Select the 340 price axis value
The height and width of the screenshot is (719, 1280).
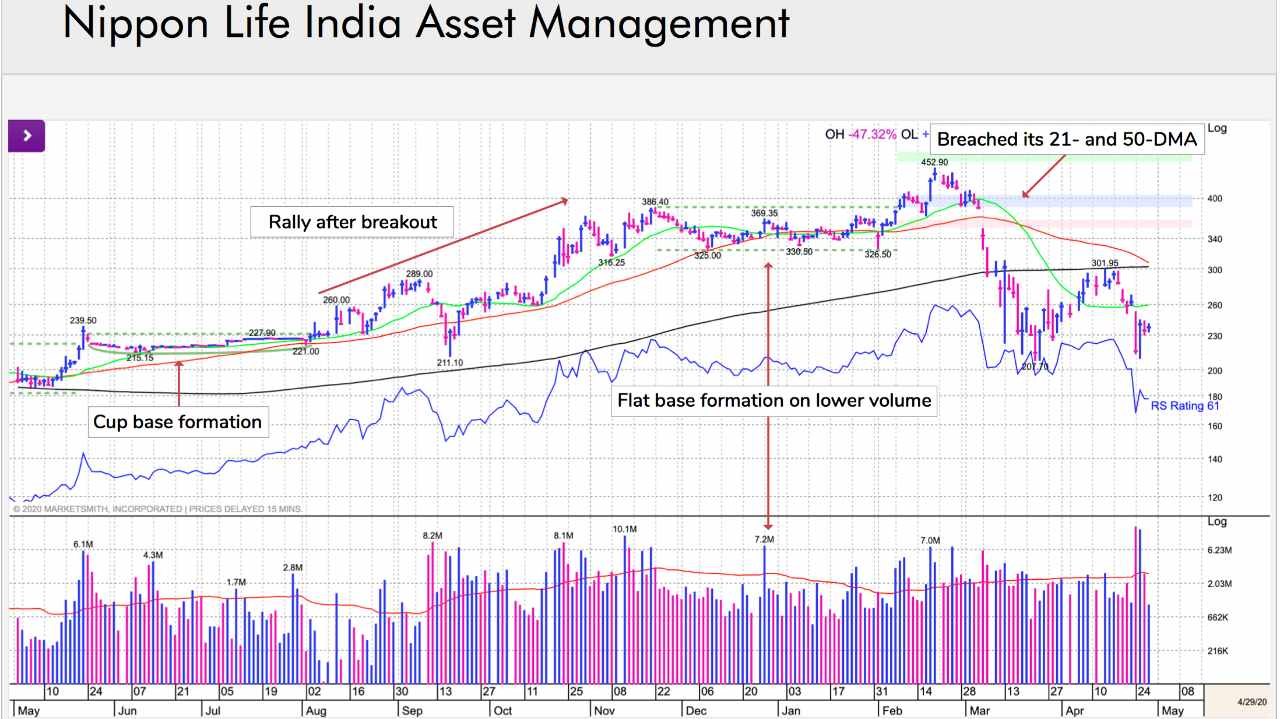coord(1217,239)
